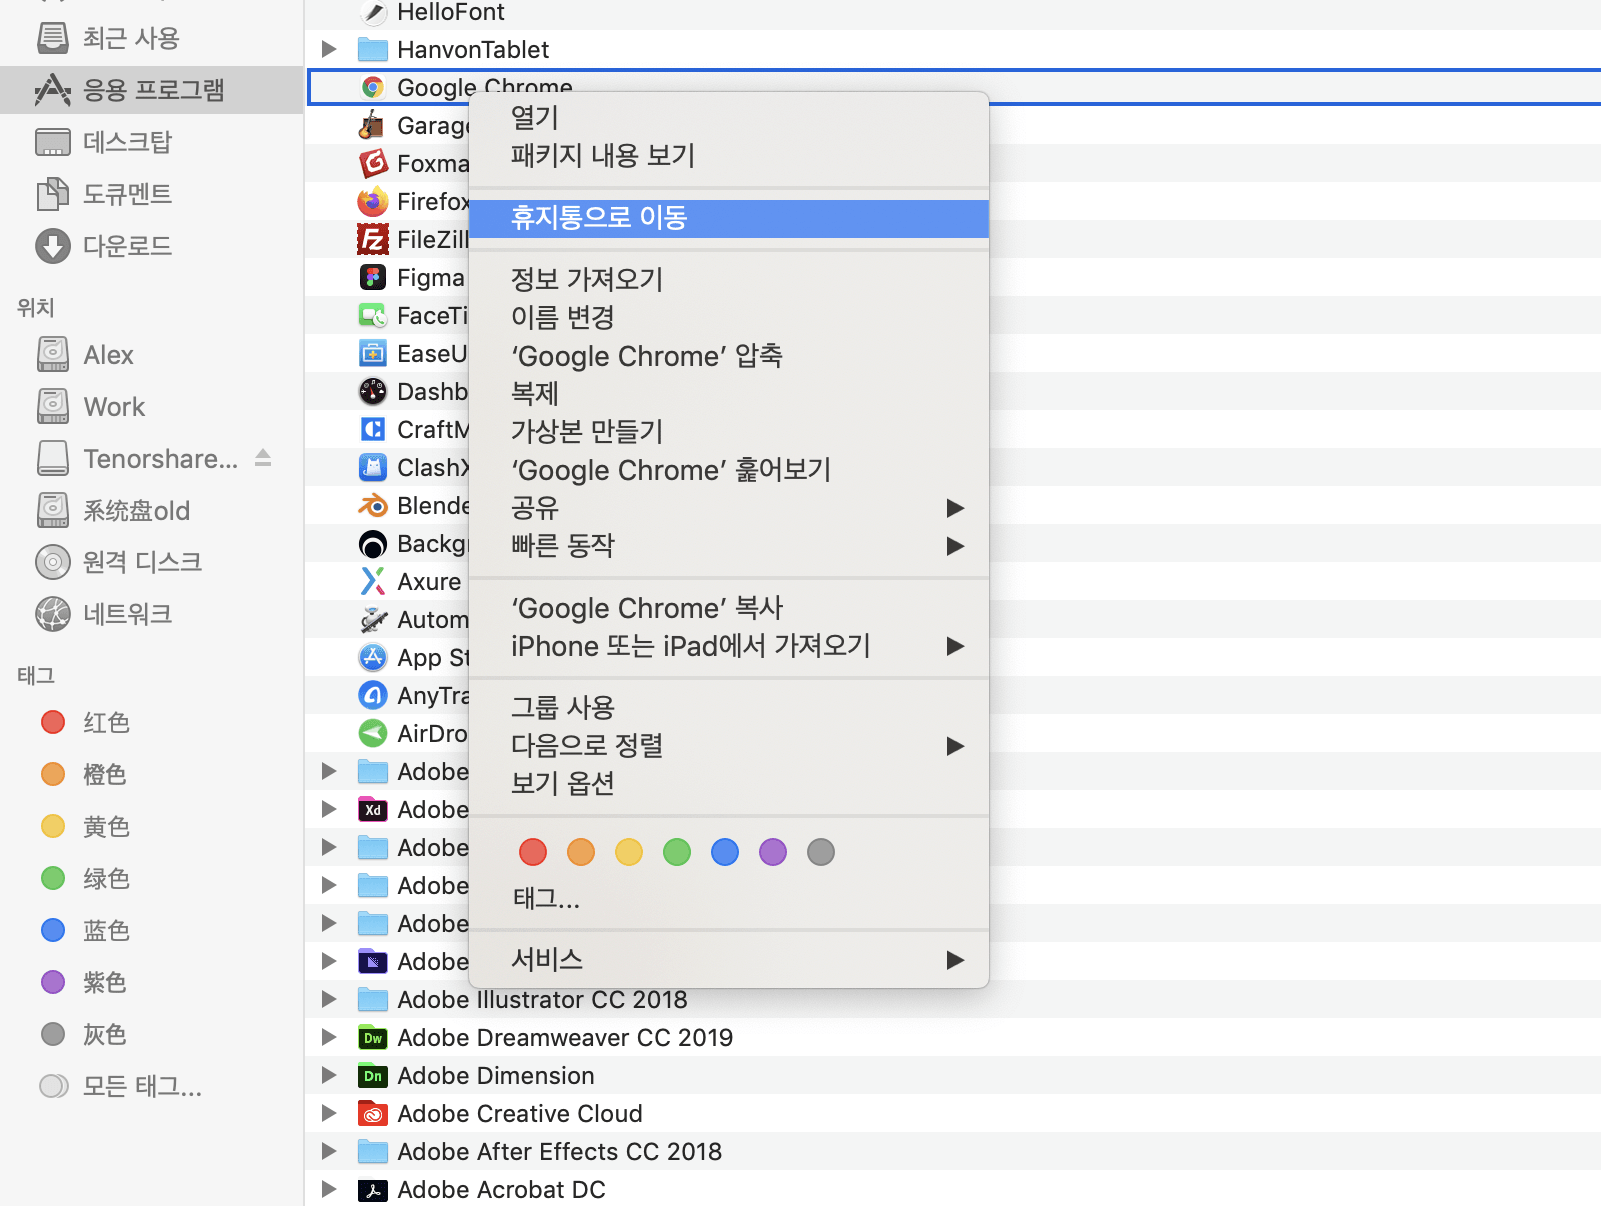Image resolution: width=1601 pixels, height=1206 pixels.
Task: Expand the Adobe Dimension row
Action: (328, 1075)
